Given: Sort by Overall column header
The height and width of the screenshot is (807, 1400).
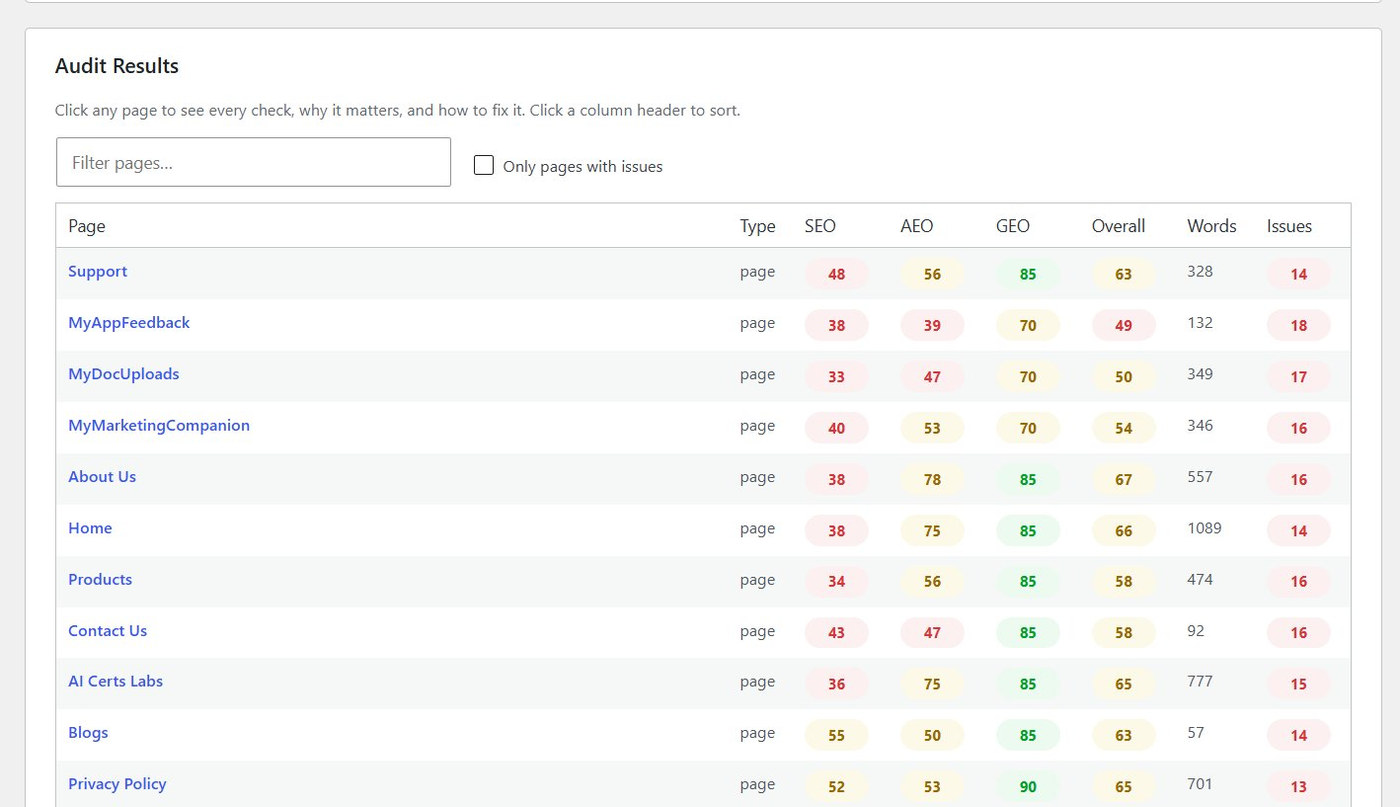Looking at the screenshot, I should 1118,226.
